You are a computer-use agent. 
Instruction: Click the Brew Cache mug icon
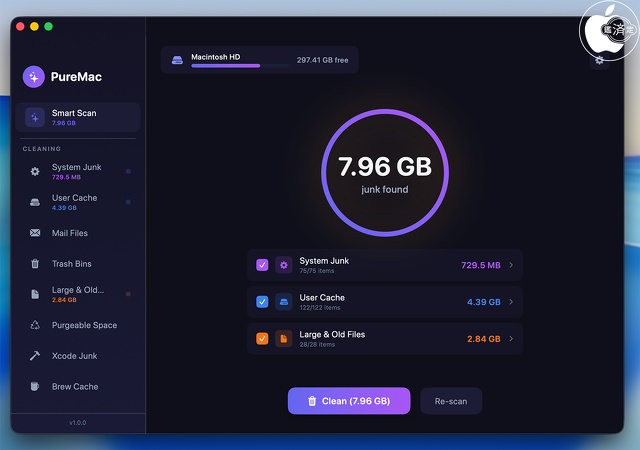click(x=35, y=386)
